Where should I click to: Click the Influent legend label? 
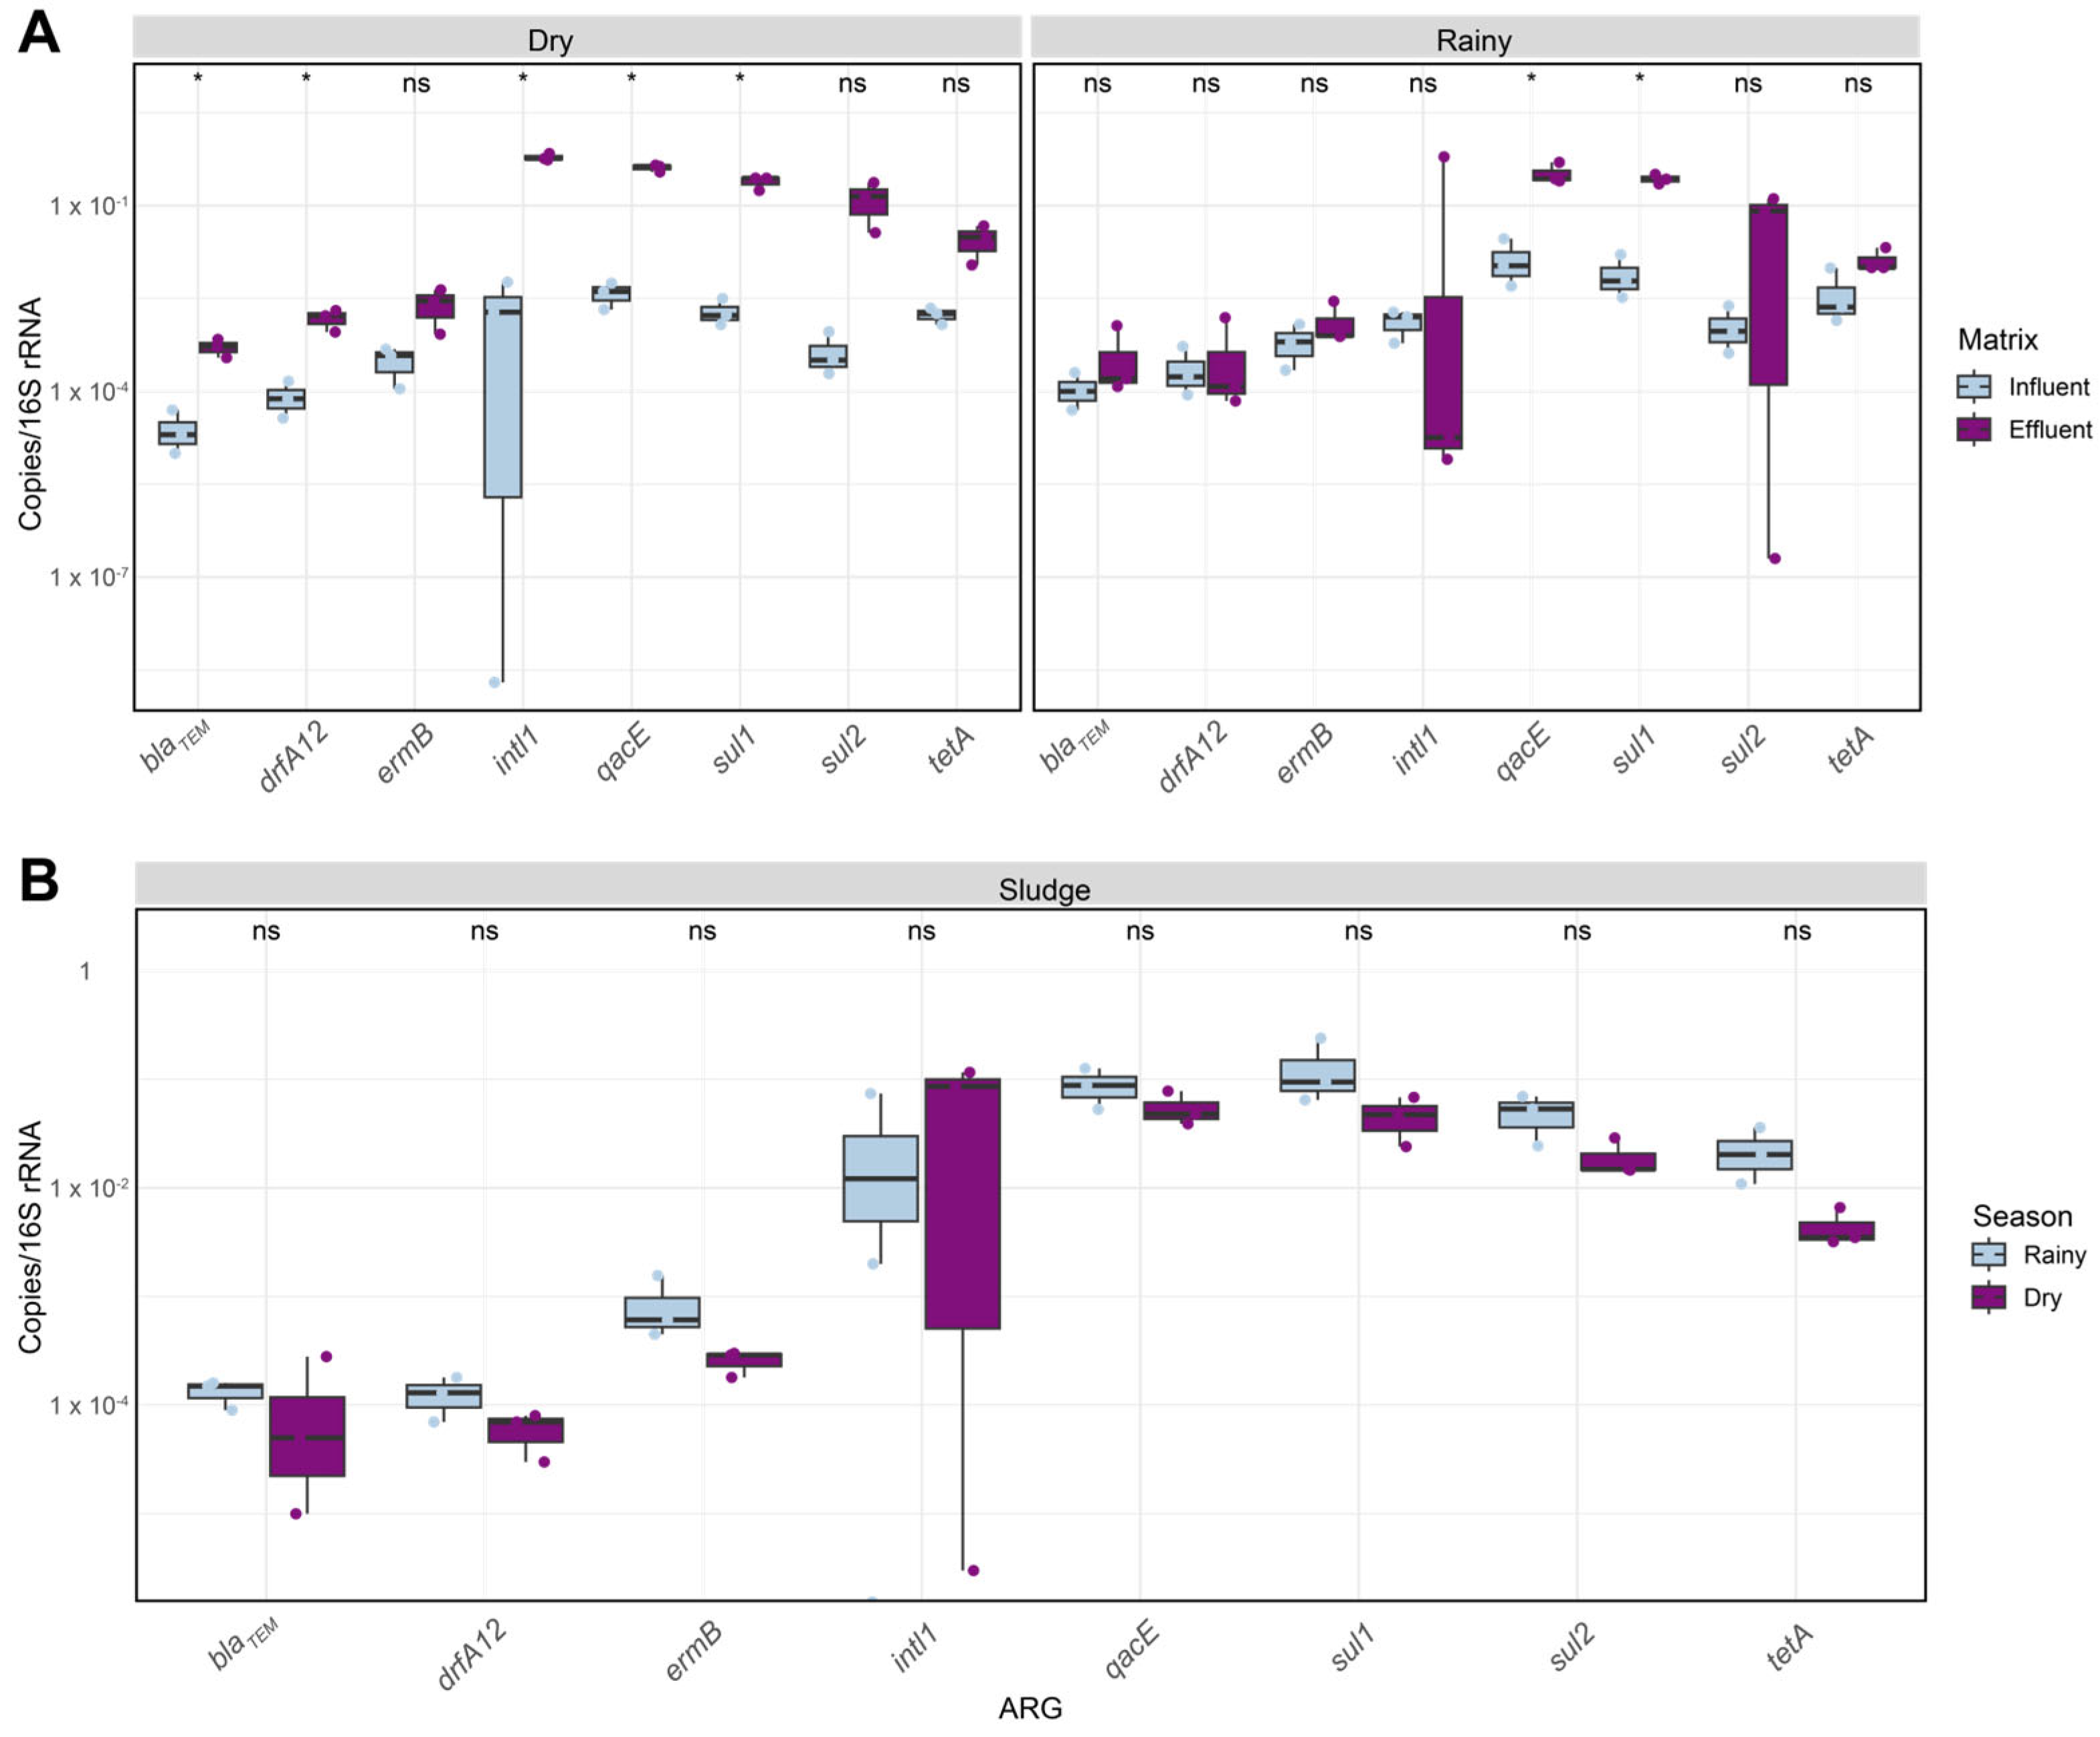(2049, 386)
